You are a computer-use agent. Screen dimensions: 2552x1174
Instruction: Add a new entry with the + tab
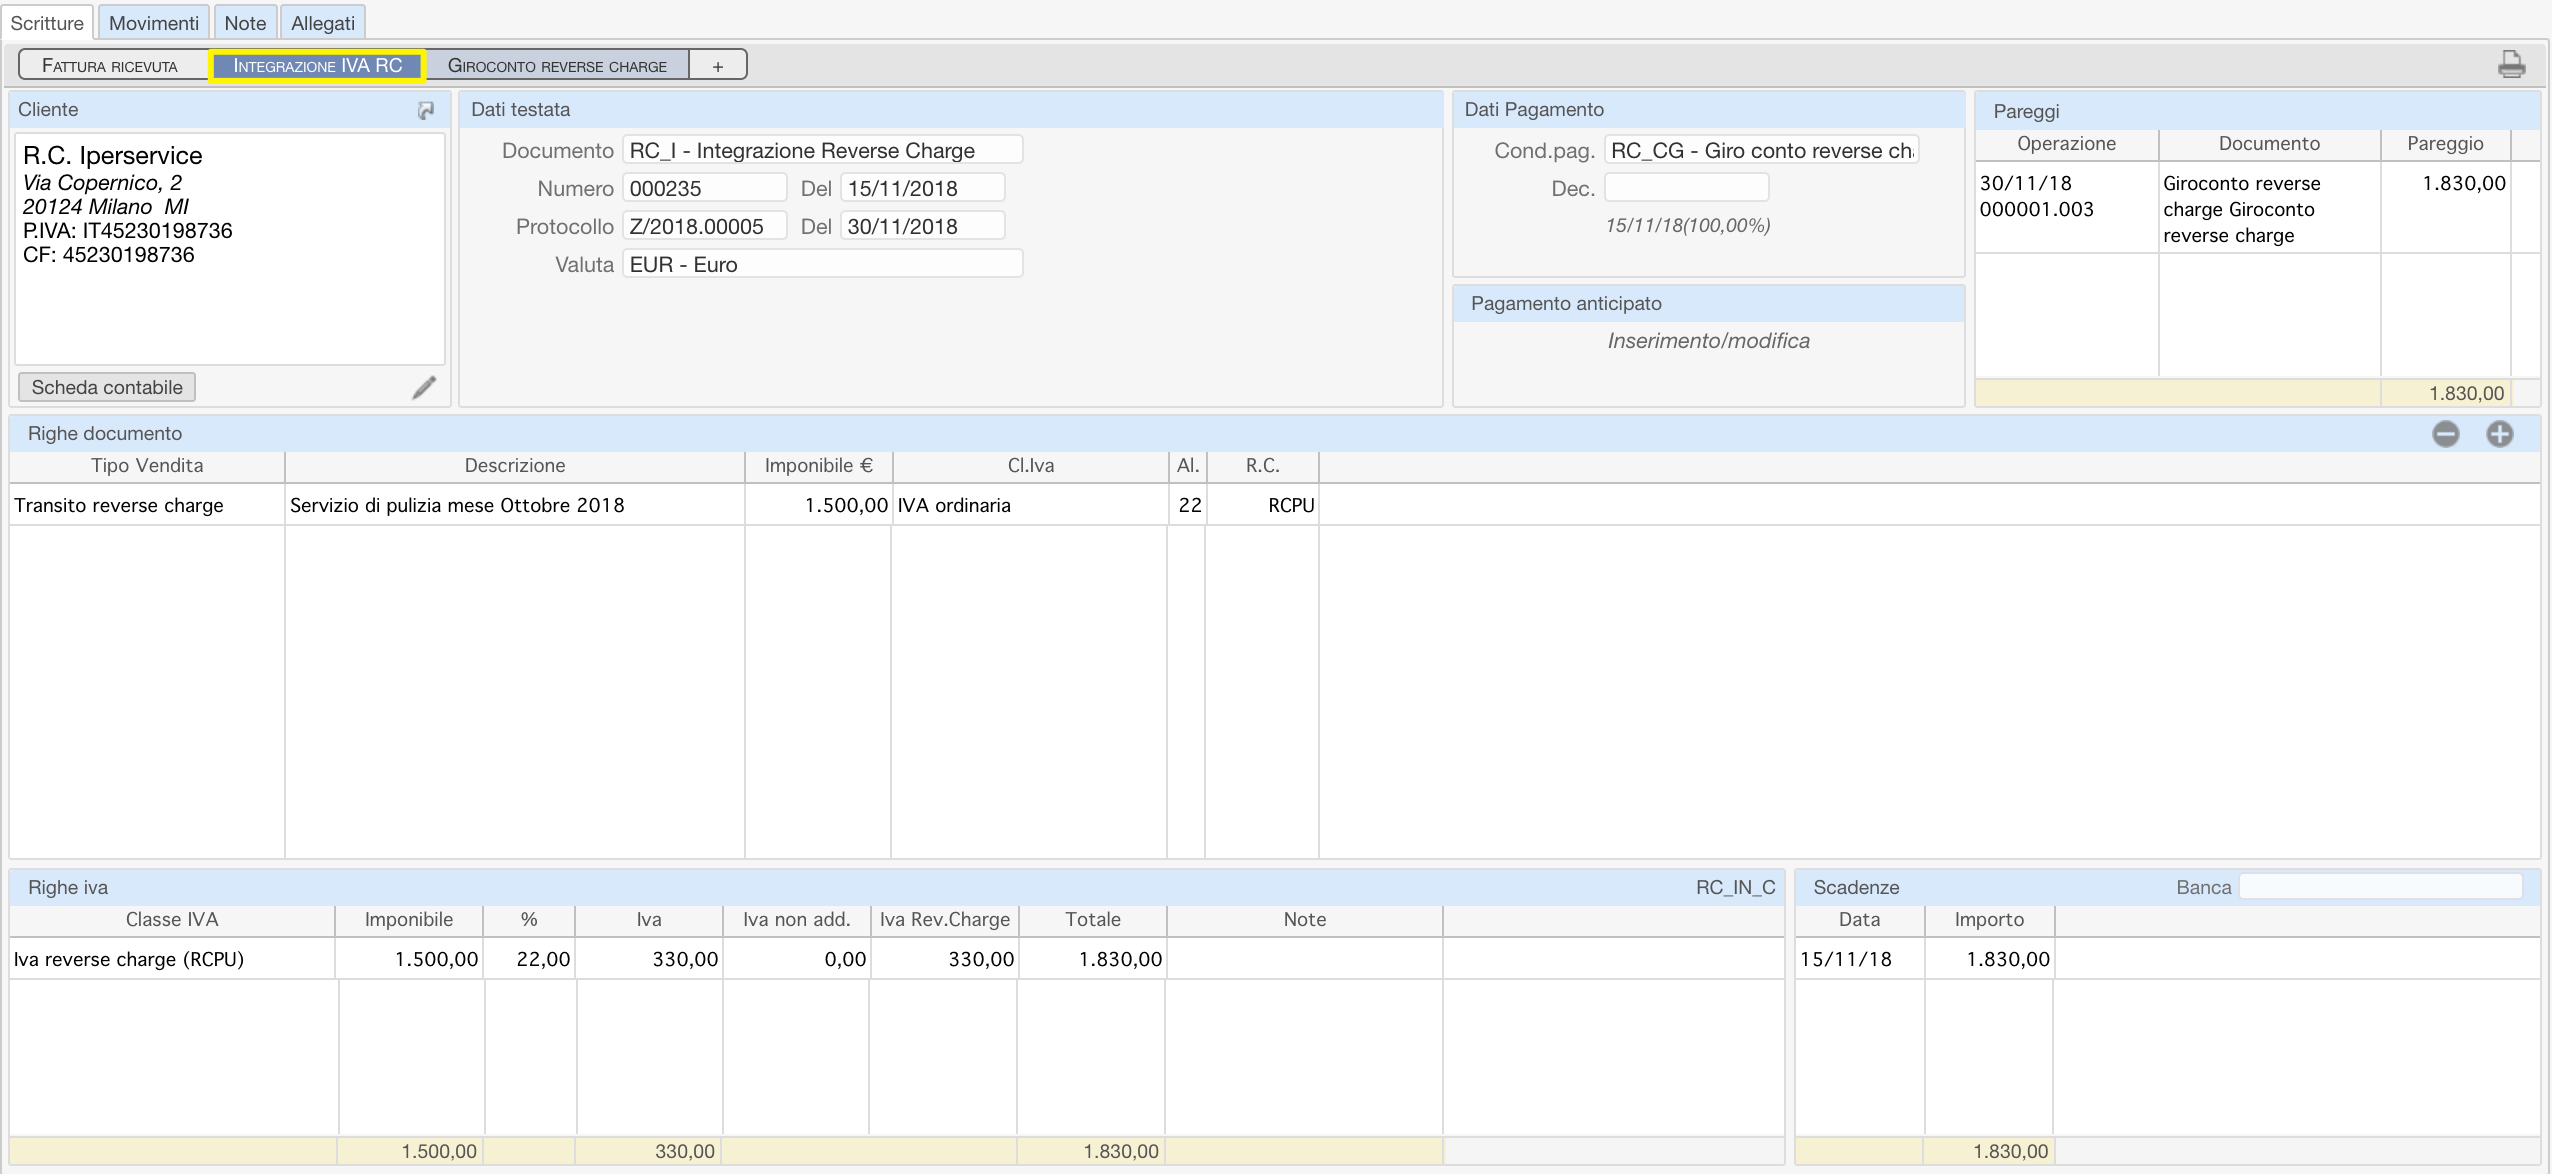[718, 65]
